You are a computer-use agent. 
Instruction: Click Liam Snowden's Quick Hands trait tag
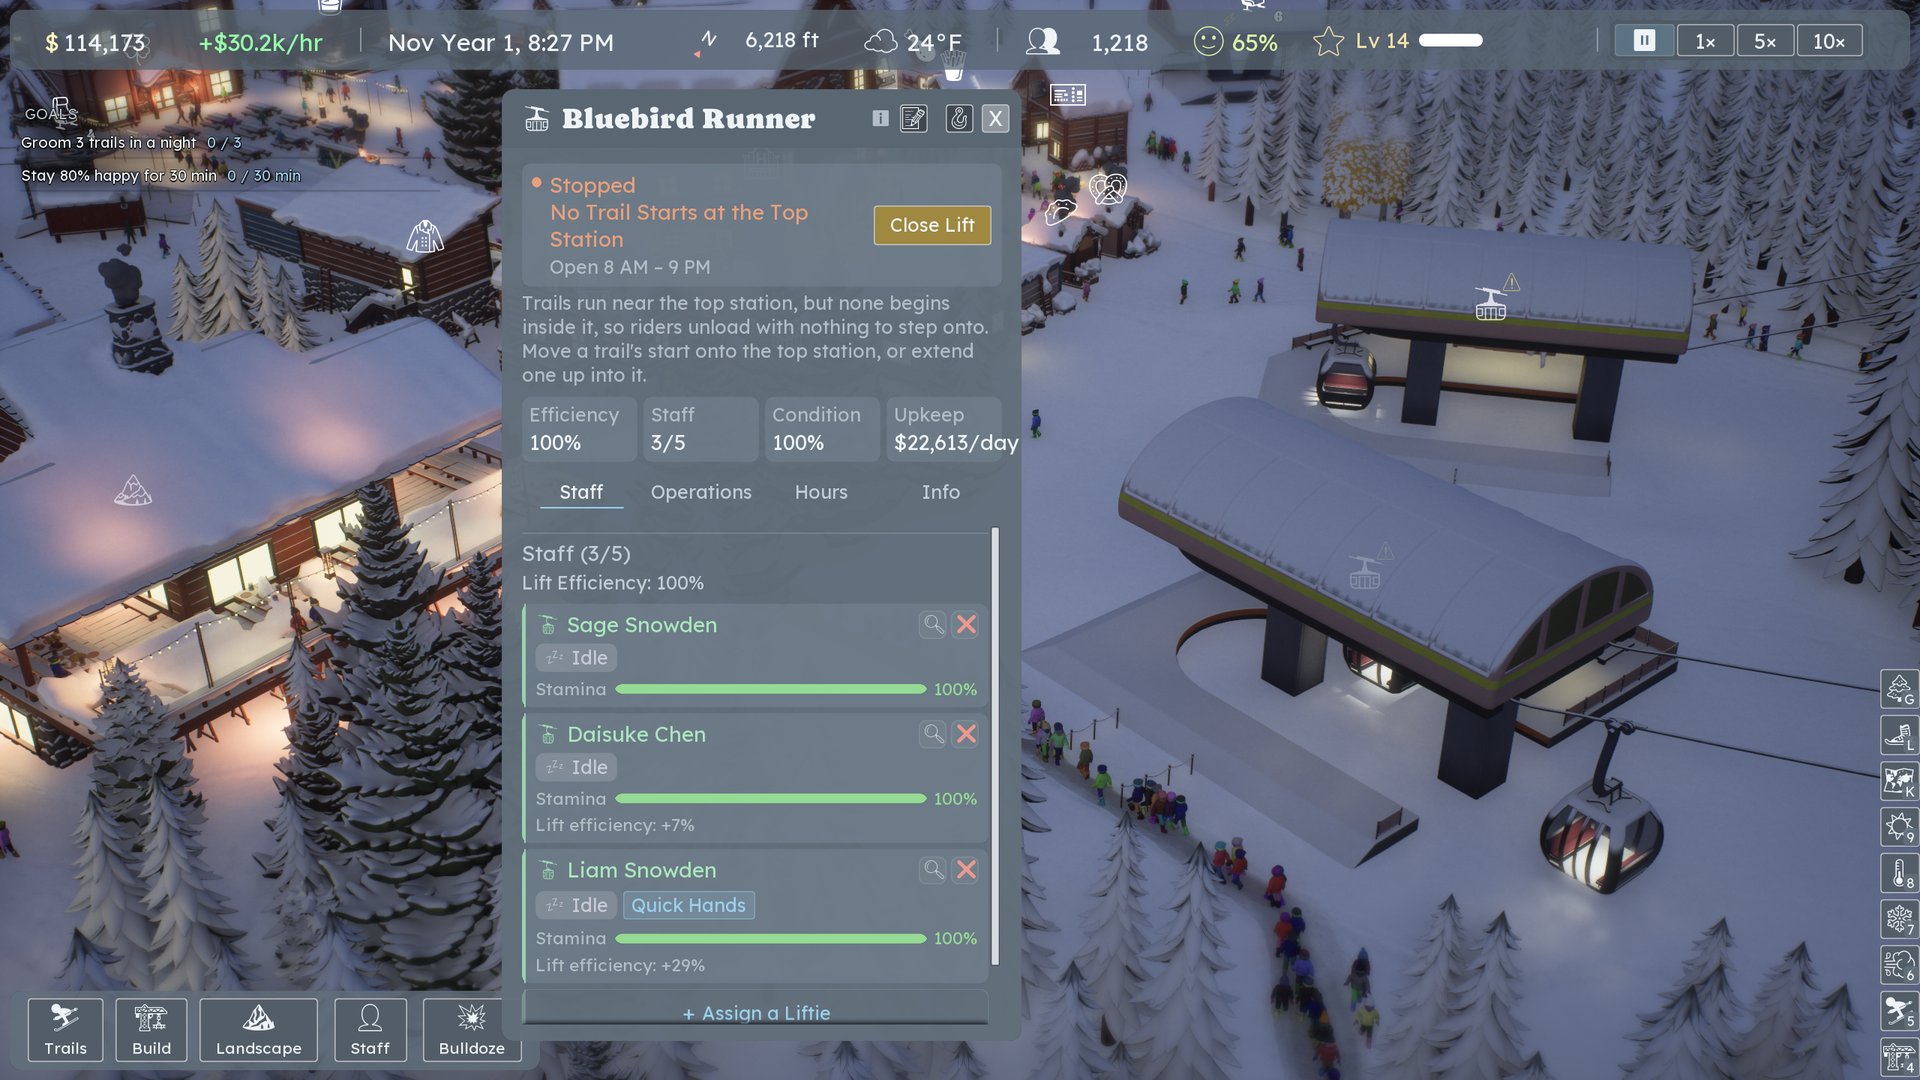(x=688, y=905)
